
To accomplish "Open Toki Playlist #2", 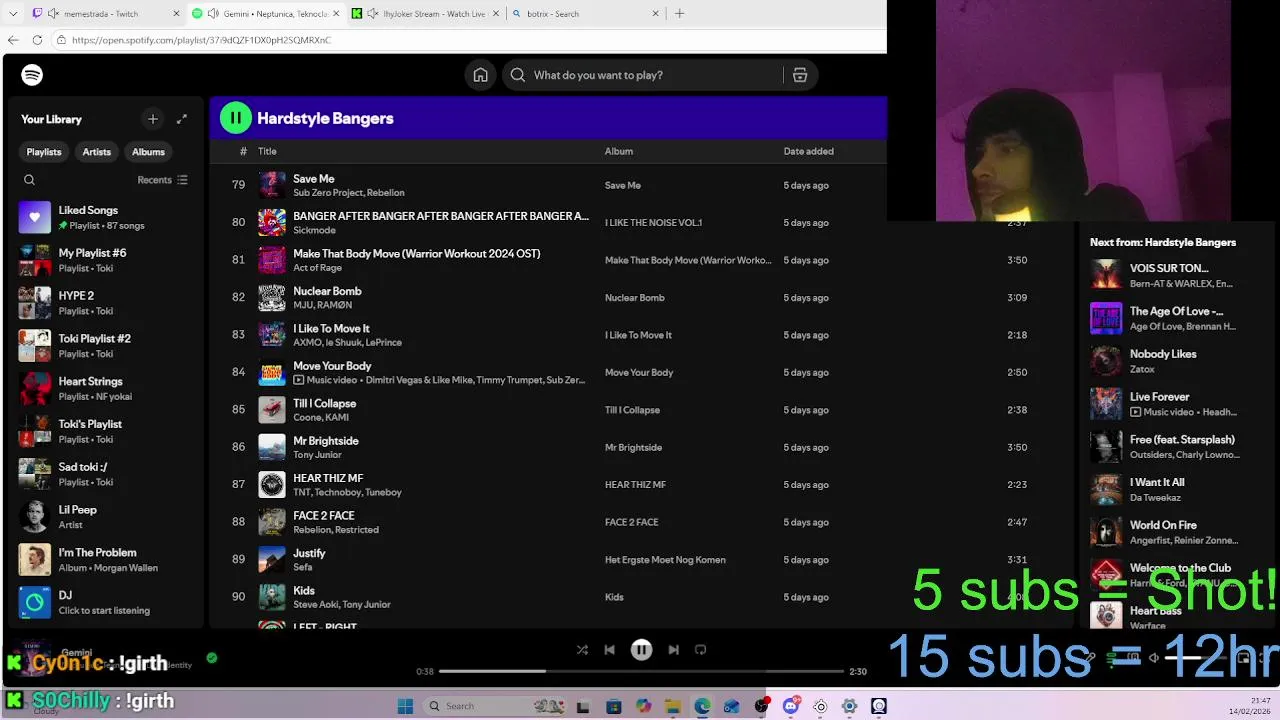I will tap(105, 346).
